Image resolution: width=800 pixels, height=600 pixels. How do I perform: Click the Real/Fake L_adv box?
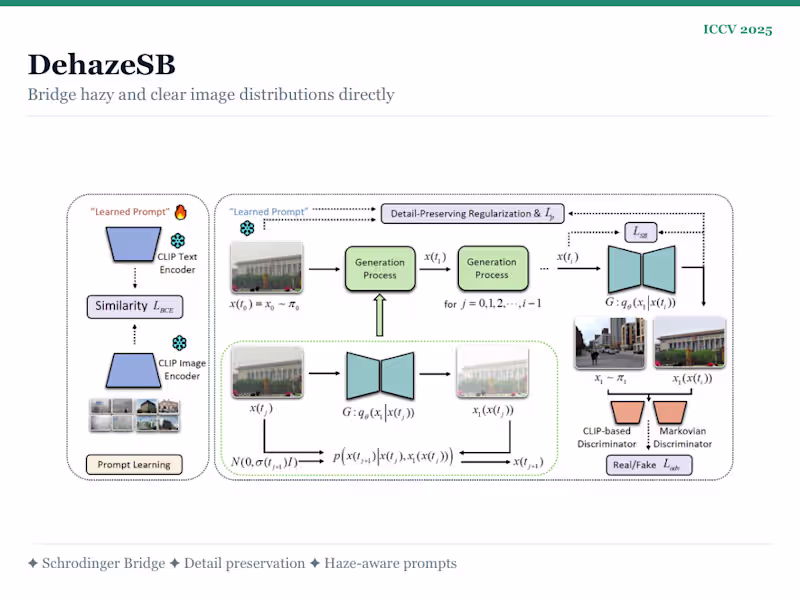[x=649, y=465]
